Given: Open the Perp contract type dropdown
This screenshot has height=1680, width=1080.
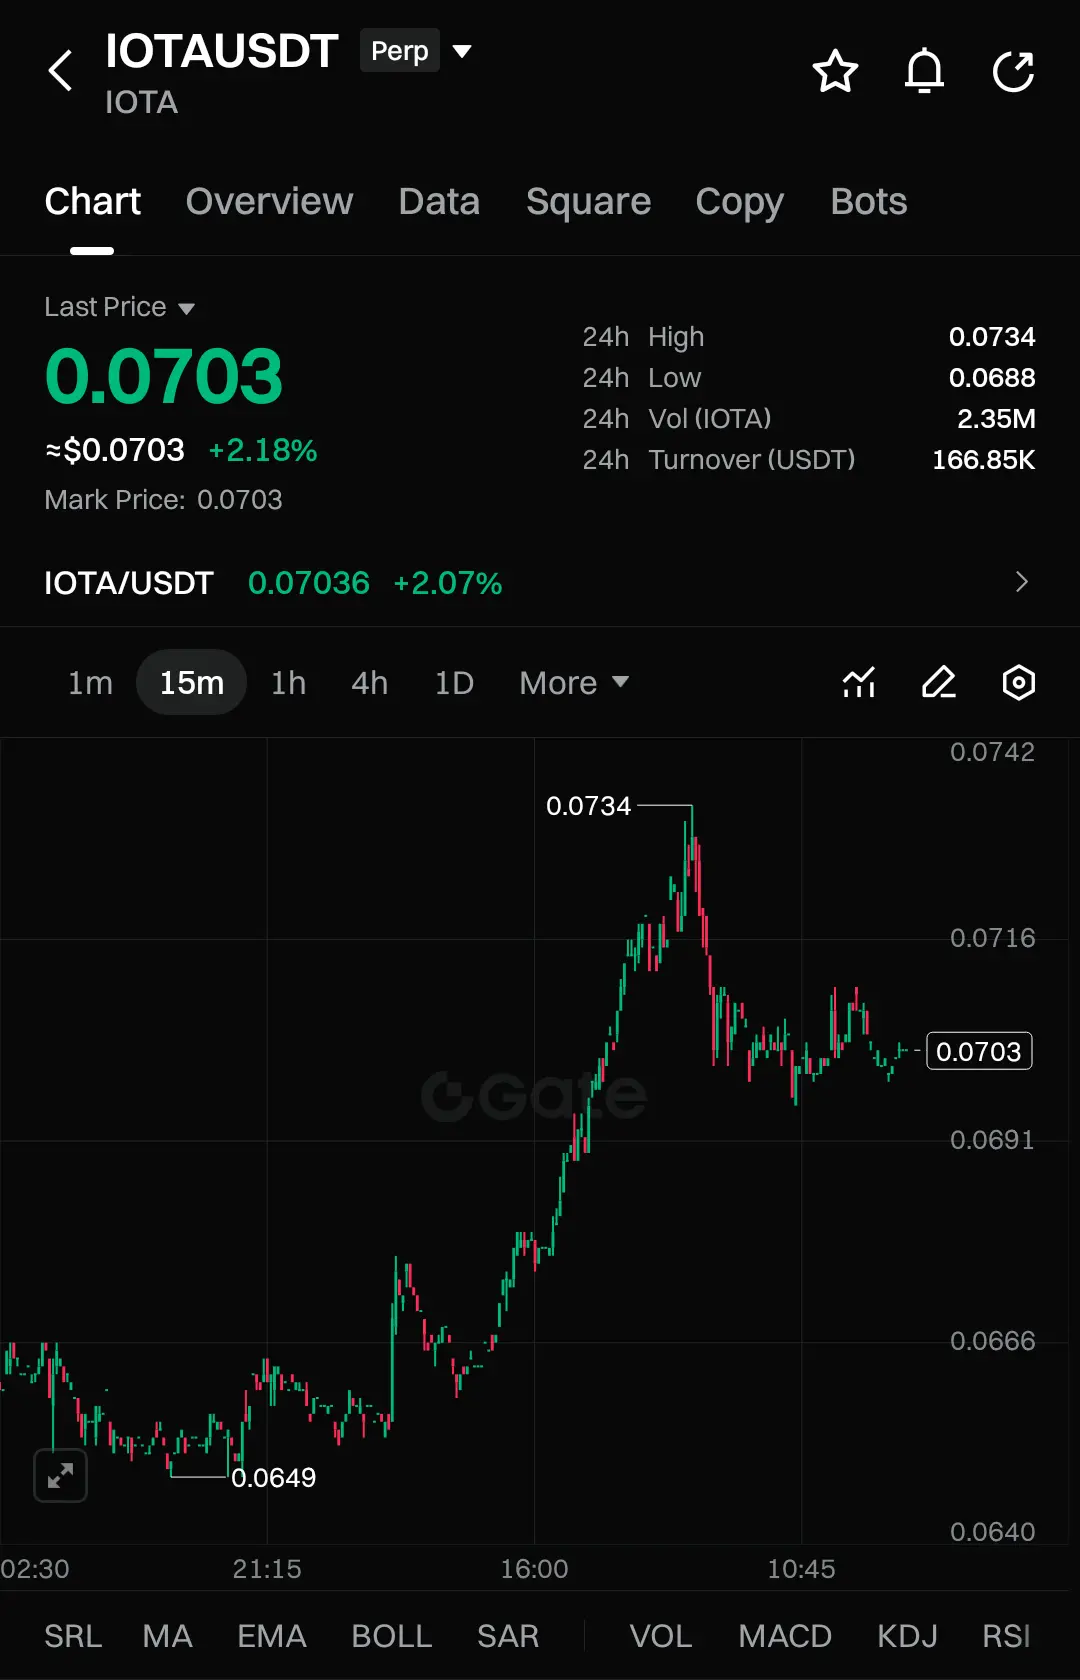Looking at the screenshot, I should click(x=416, y=51).
